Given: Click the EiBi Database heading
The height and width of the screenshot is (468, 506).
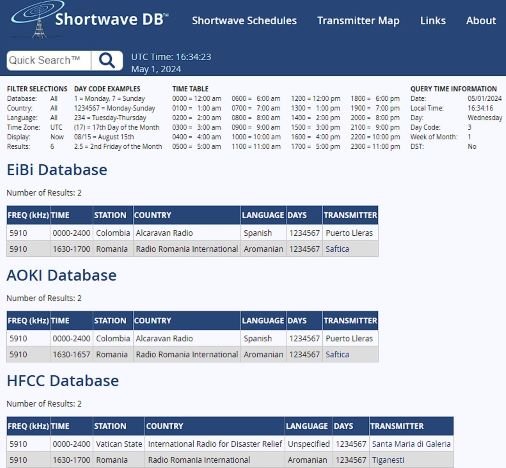Looking at the screenshot, I should (x=57, y=170).
